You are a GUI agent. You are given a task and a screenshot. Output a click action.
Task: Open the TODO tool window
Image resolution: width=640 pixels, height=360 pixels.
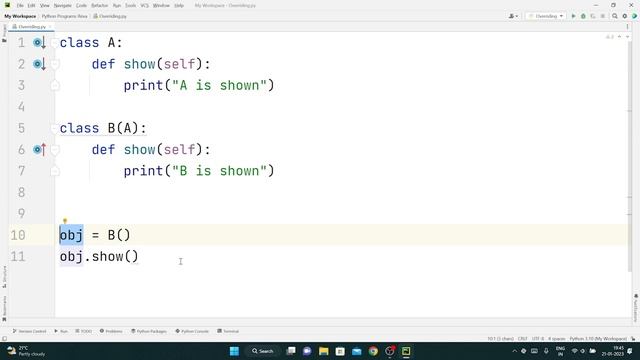[84, 331]
